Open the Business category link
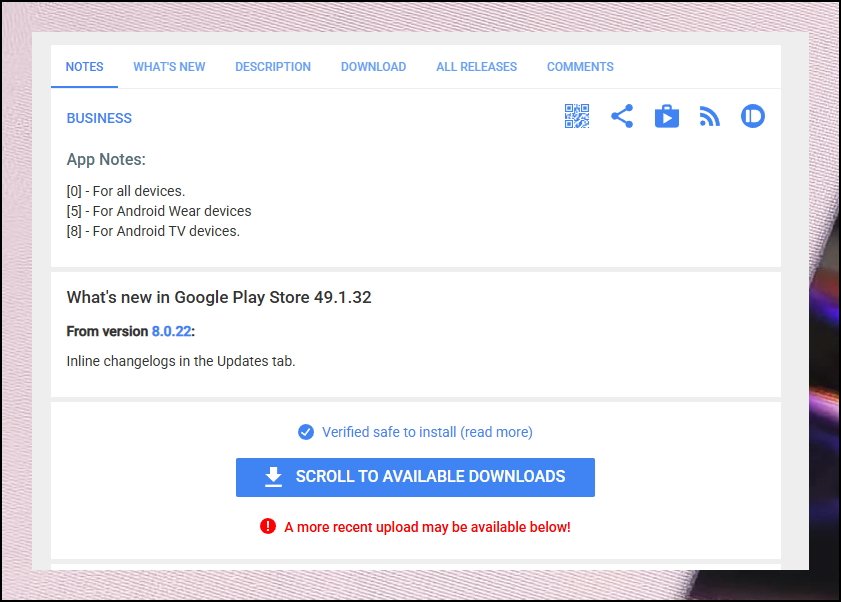 coord(99,118)
